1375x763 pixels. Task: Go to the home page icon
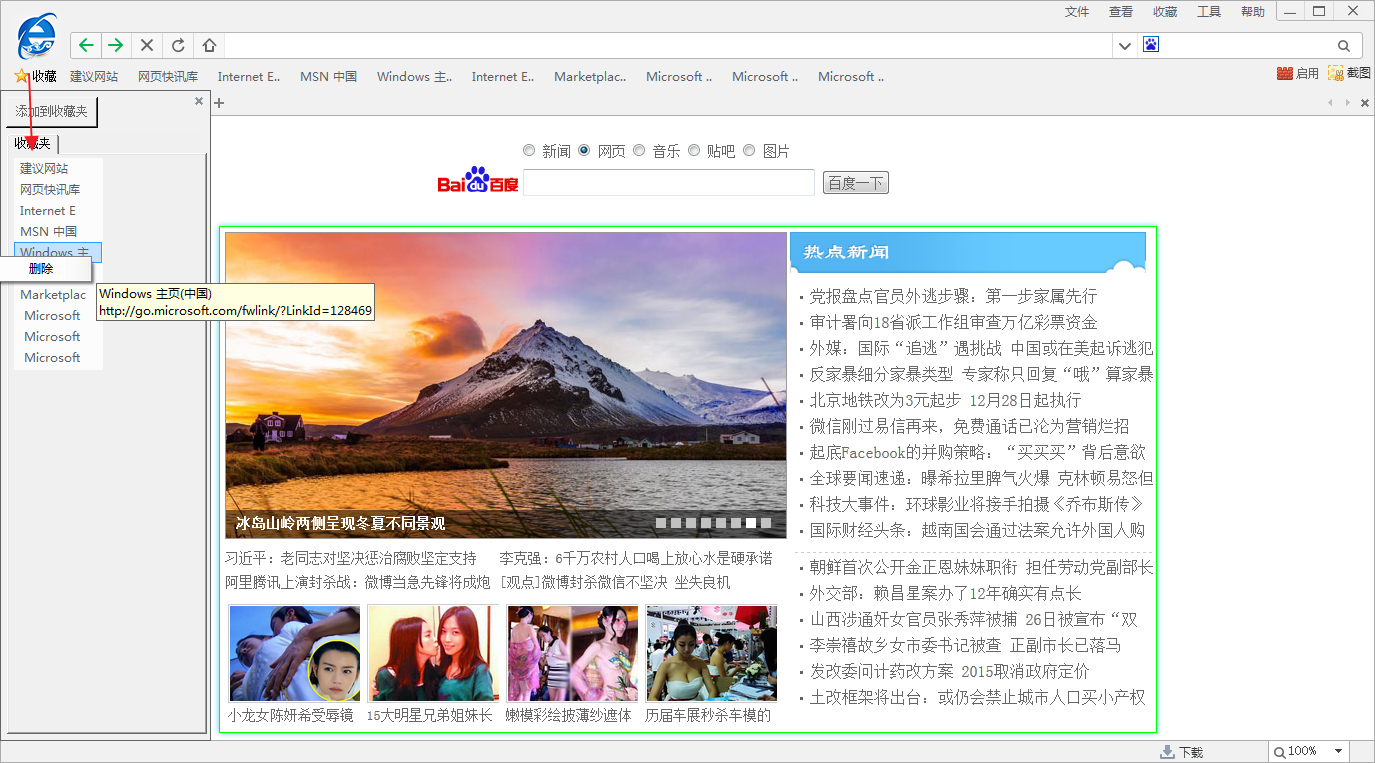point(209,45)
